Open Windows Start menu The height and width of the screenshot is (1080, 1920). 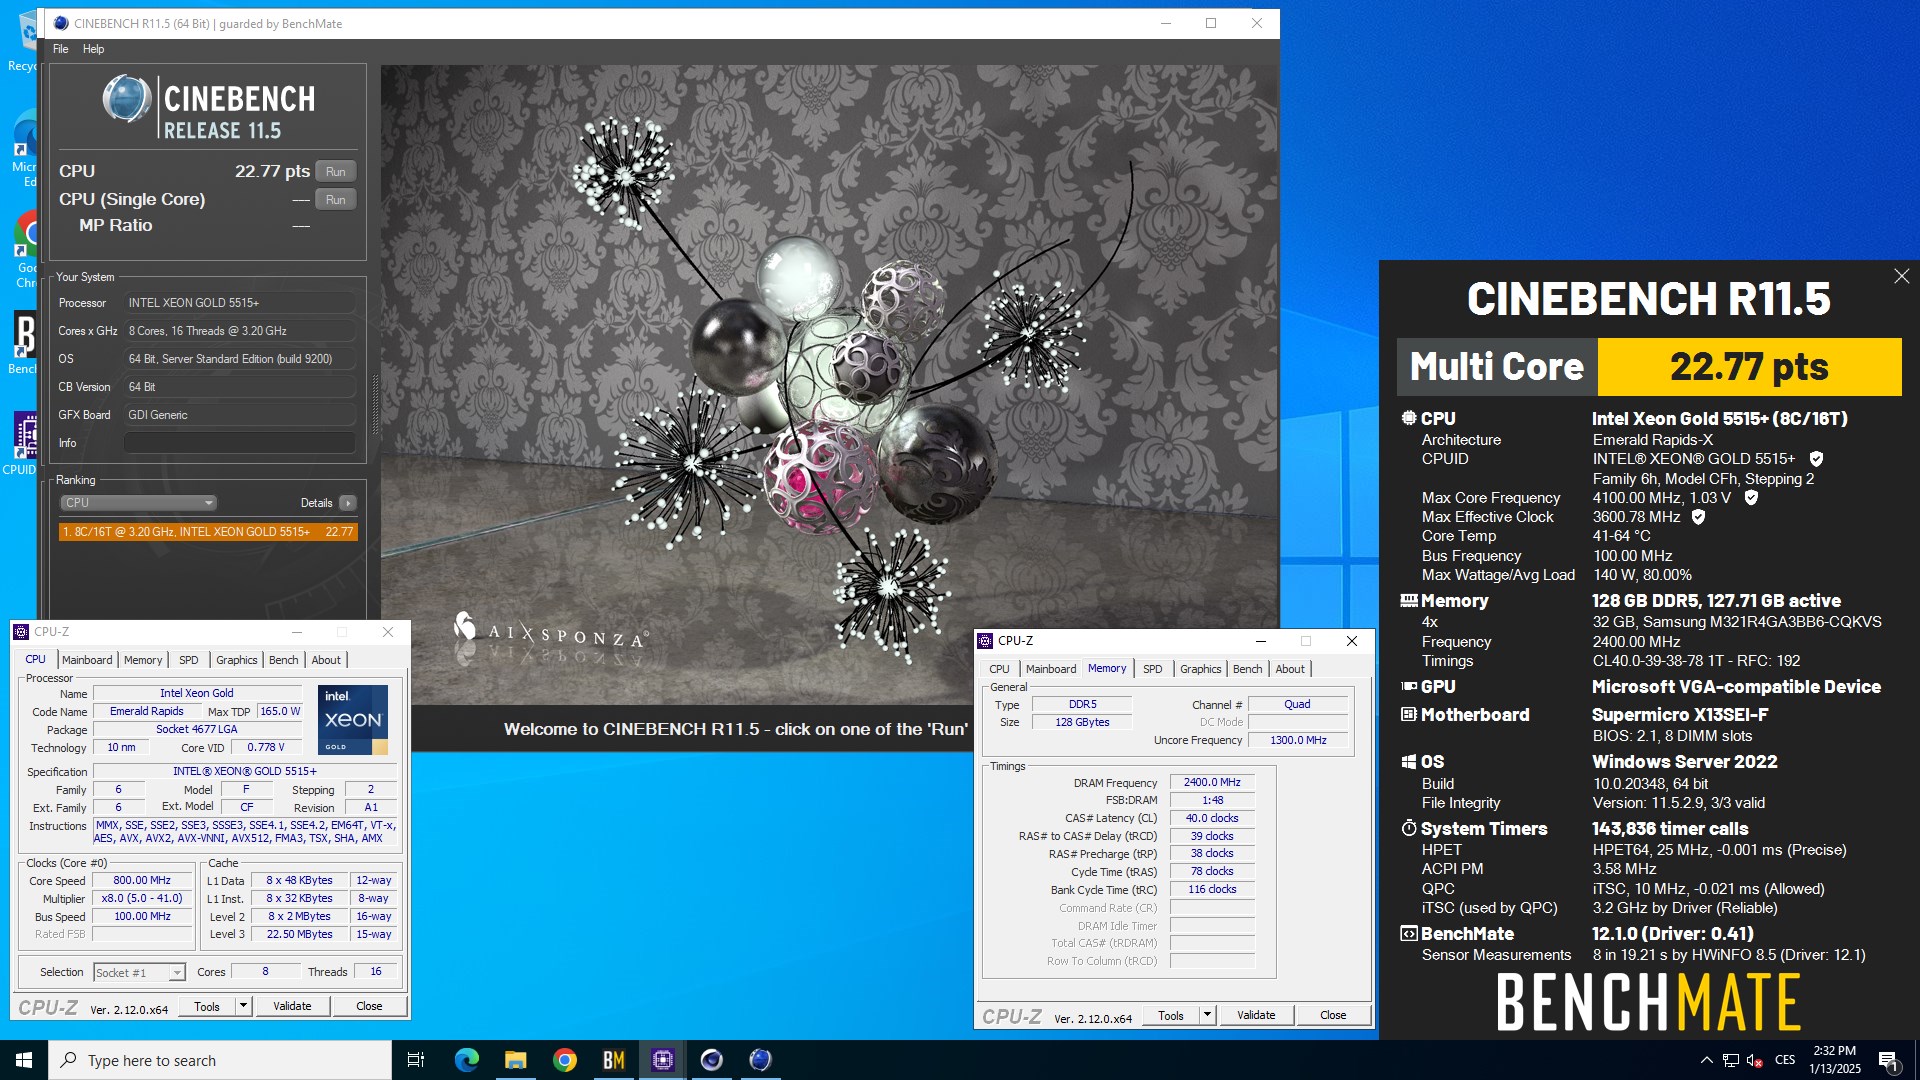click(24, 1060)
